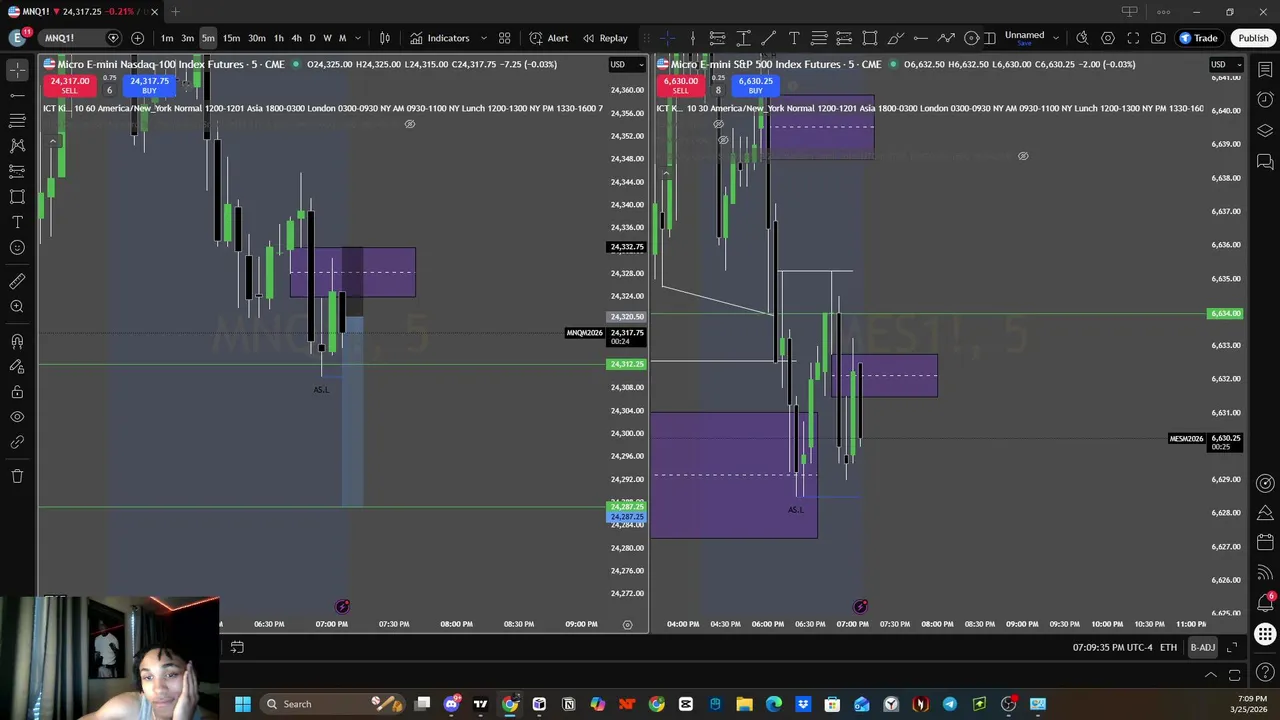Screen dimensions: 1280x720
Task: Toggle hide all drawings eye icon
Action: click(x=17, y=417)
